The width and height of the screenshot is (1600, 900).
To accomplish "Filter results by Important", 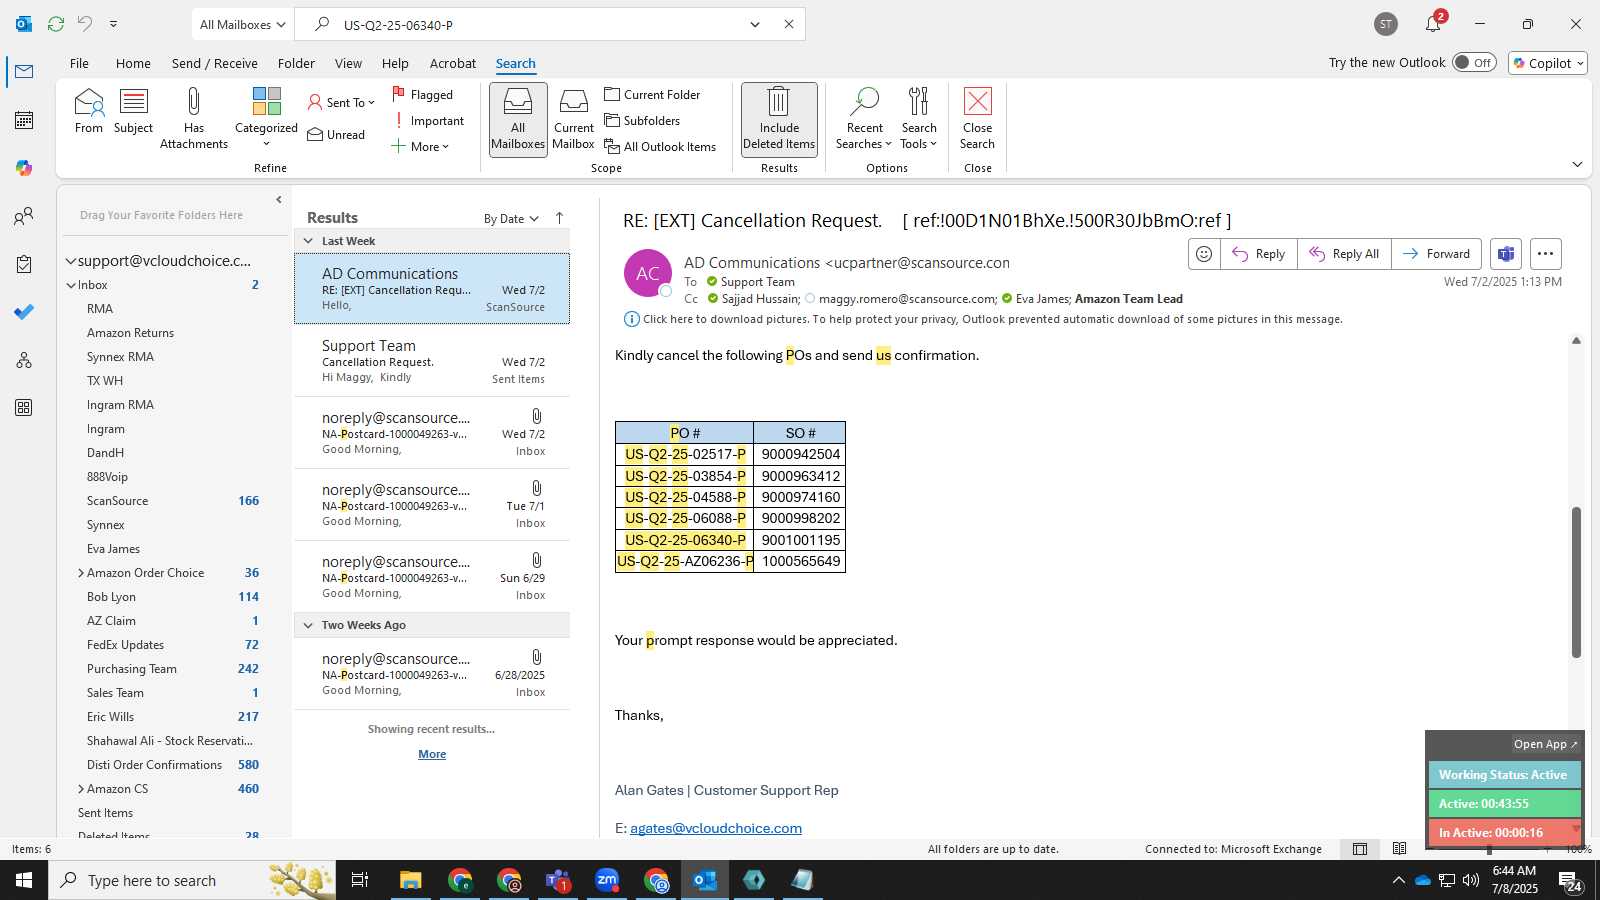I will (x=428, y=121).
